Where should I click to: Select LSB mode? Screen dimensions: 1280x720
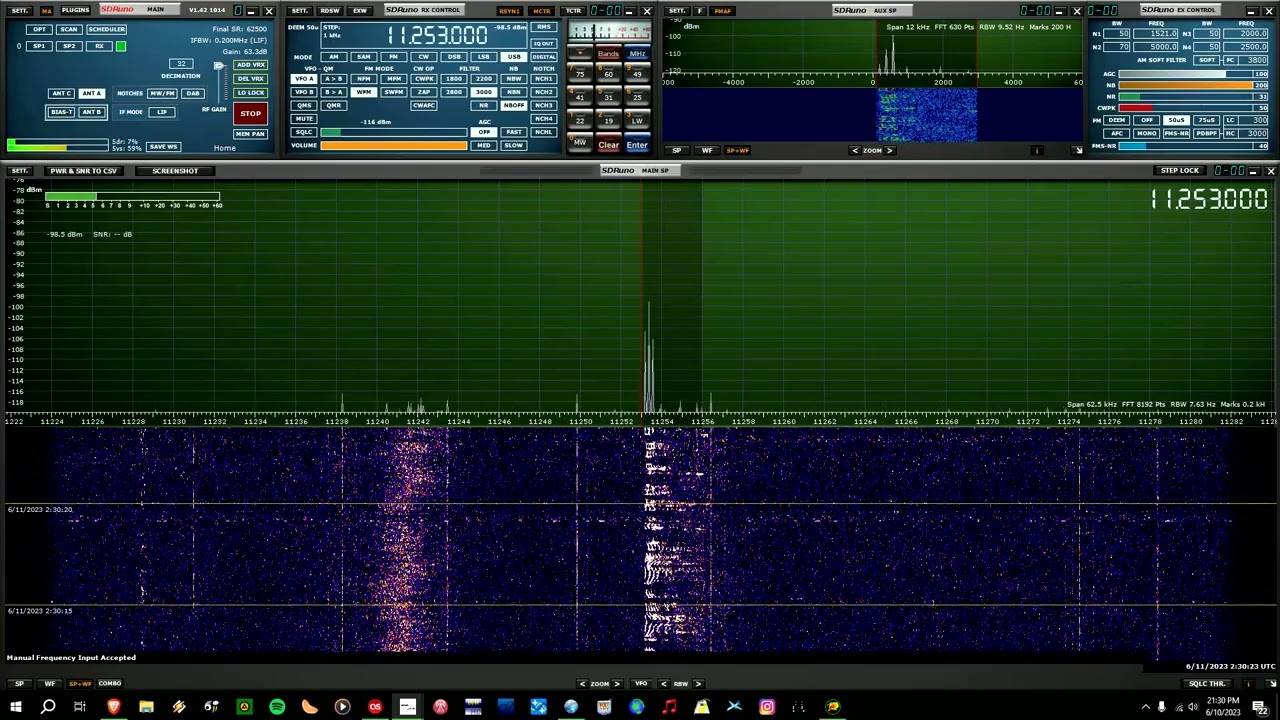483,57
